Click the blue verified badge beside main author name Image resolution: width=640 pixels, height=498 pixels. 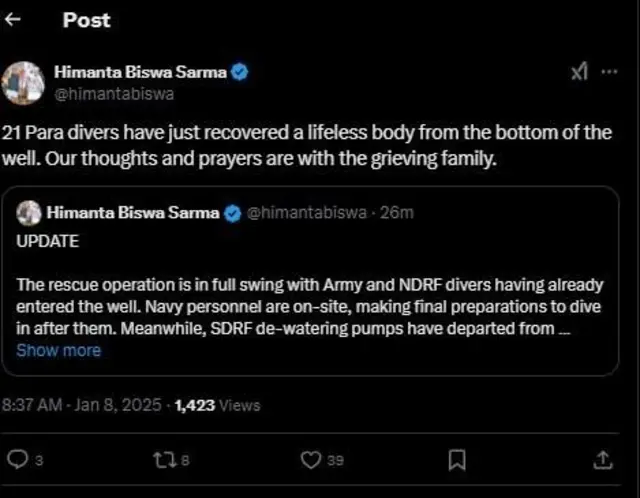point(241,73)
